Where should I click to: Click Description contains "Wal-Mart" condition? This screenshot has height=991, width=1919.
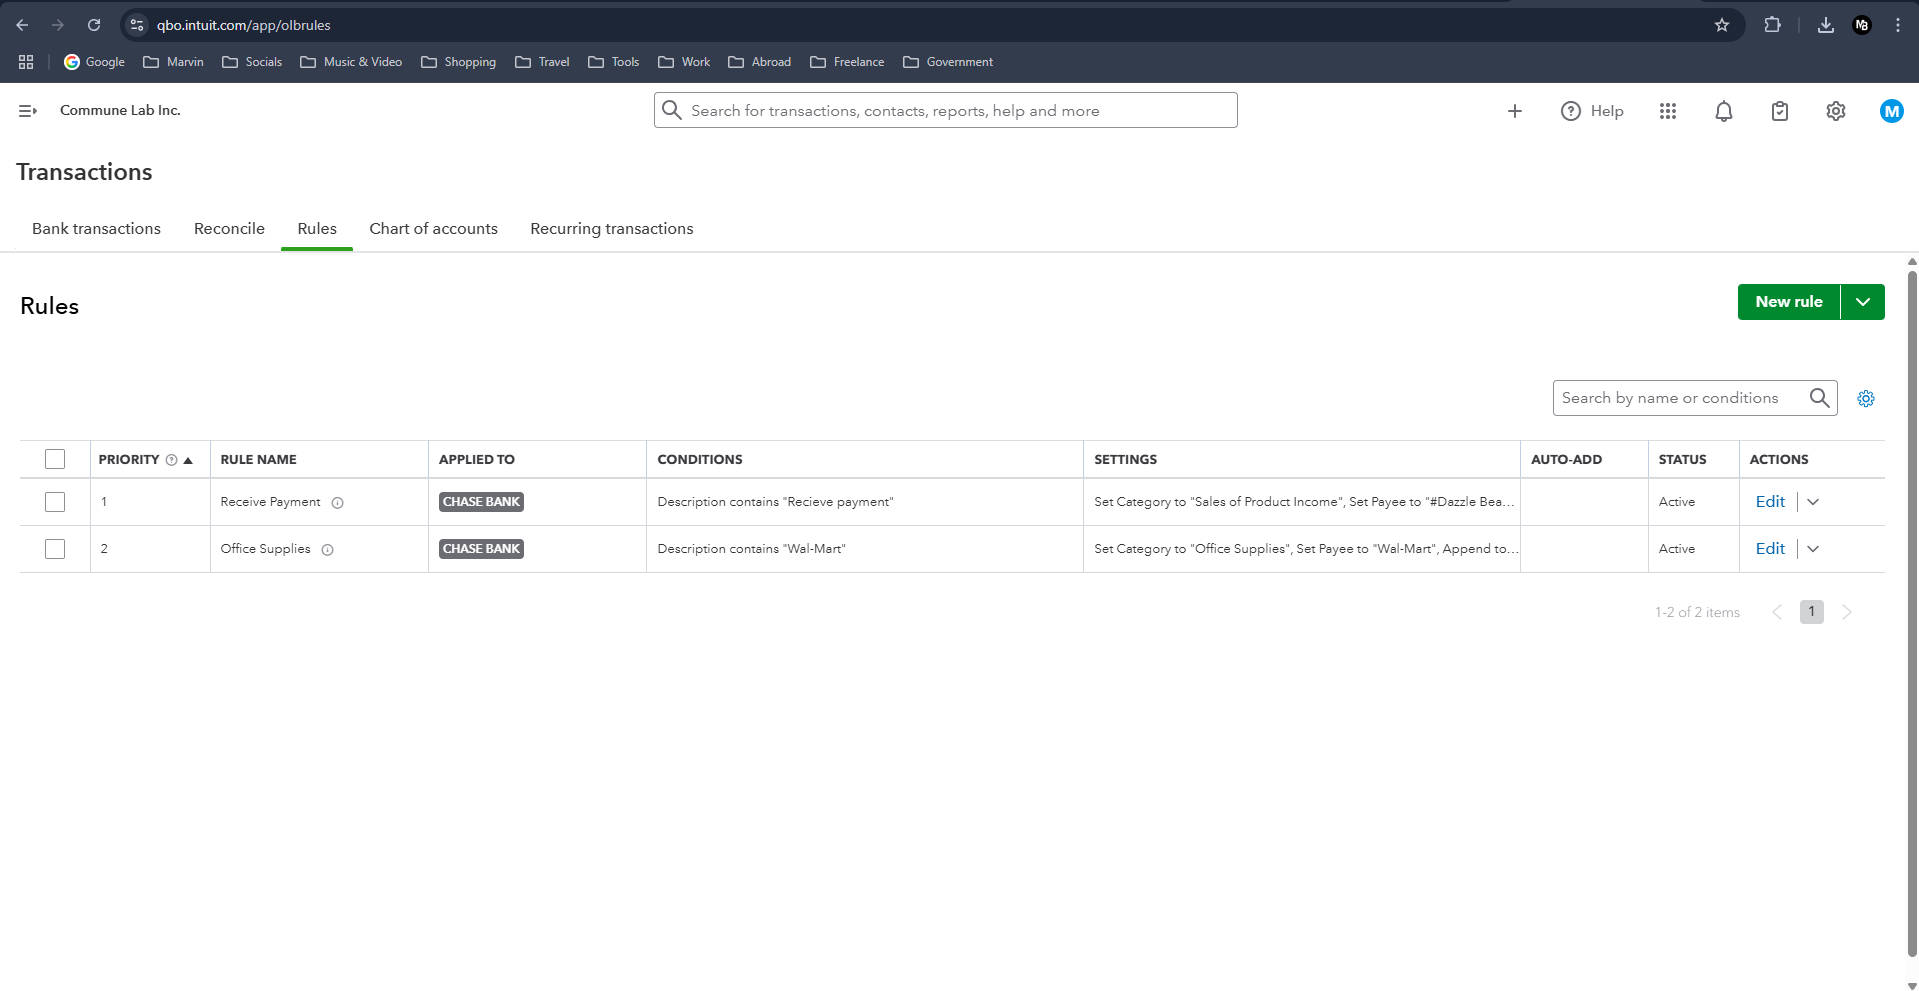point(751,549)
